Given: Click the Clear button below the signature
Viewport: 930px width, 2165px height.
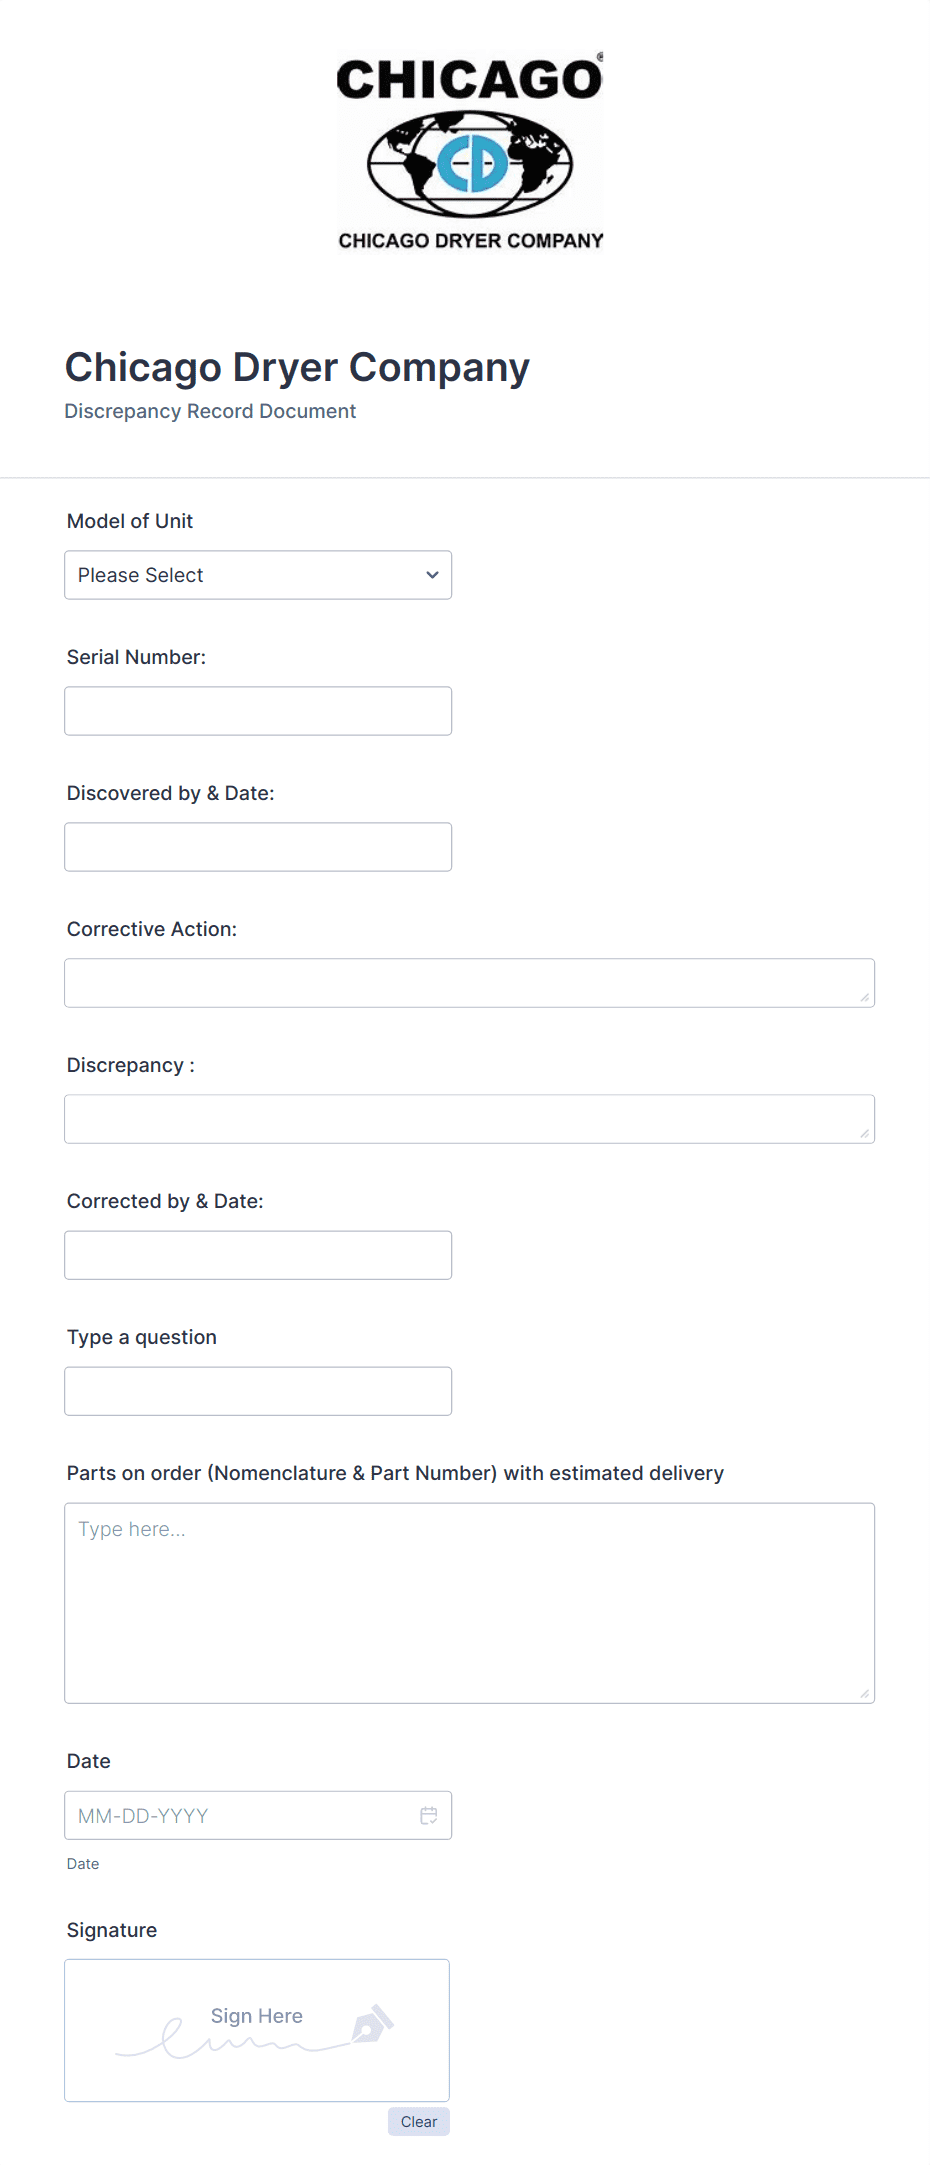Looking at the screenshot, I should click(x=418, y=2121).
